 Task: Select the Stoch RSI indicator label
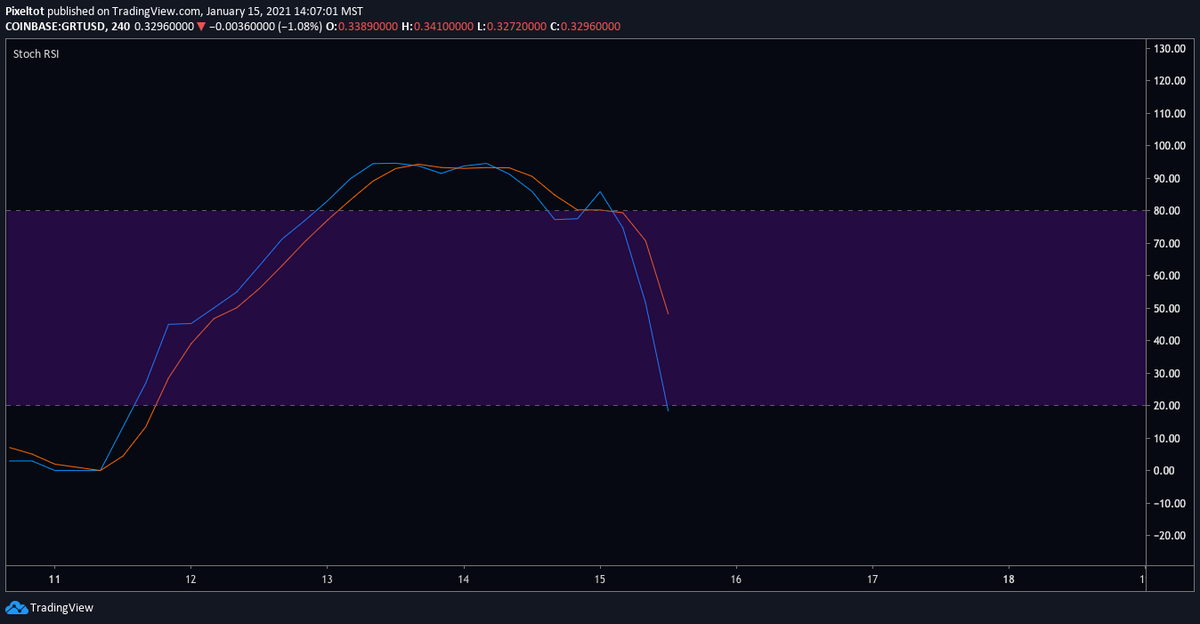click(36, 54)
